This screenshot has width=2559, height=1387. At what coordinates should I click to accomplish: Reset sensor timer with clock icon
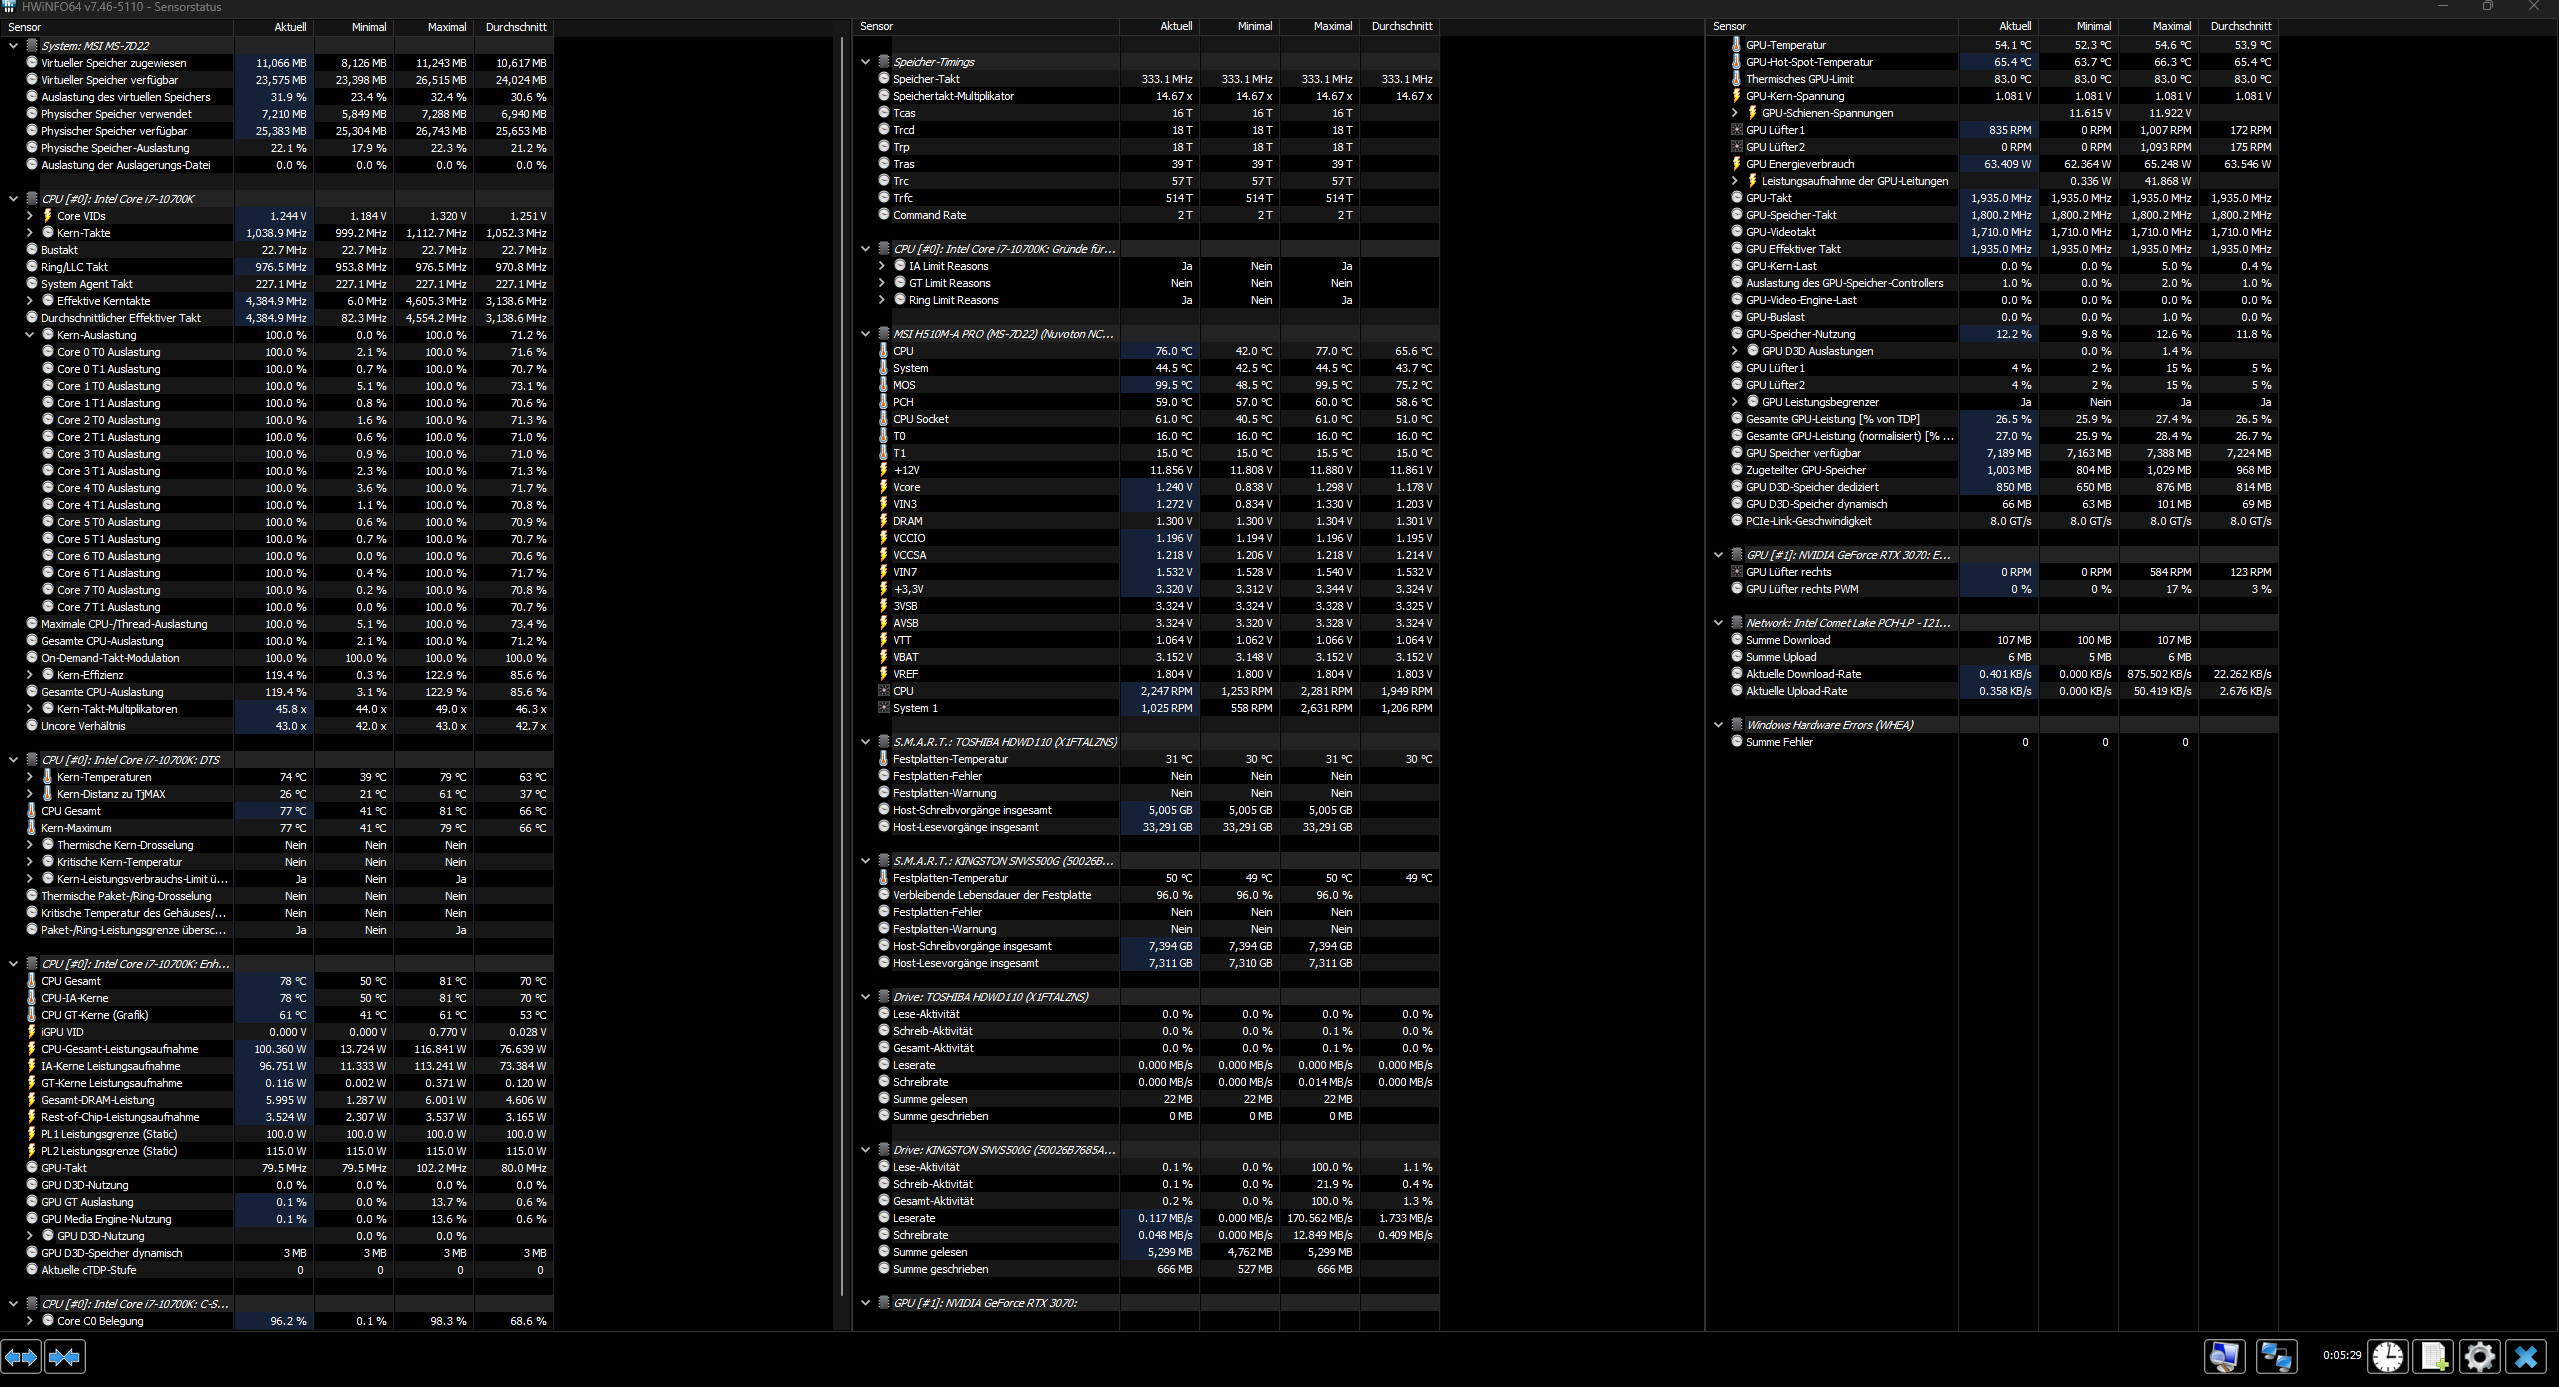[2388, 1357]
